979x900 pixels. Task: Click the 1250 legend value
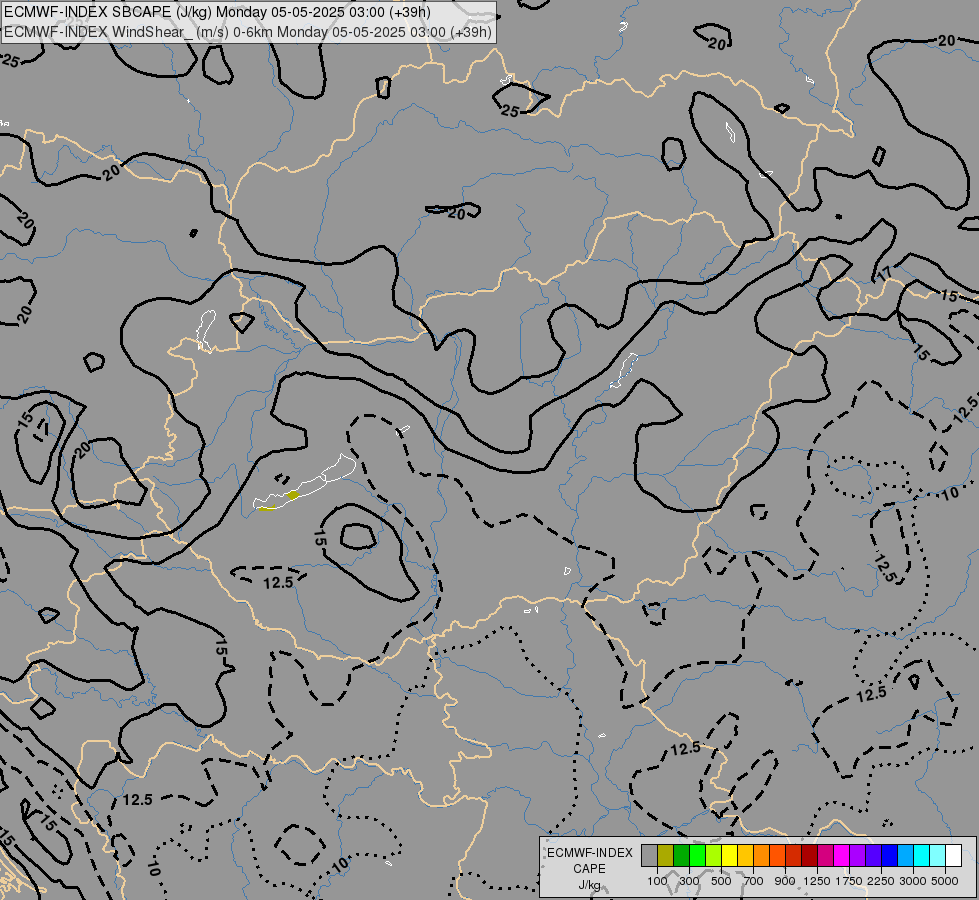(817, 881)
